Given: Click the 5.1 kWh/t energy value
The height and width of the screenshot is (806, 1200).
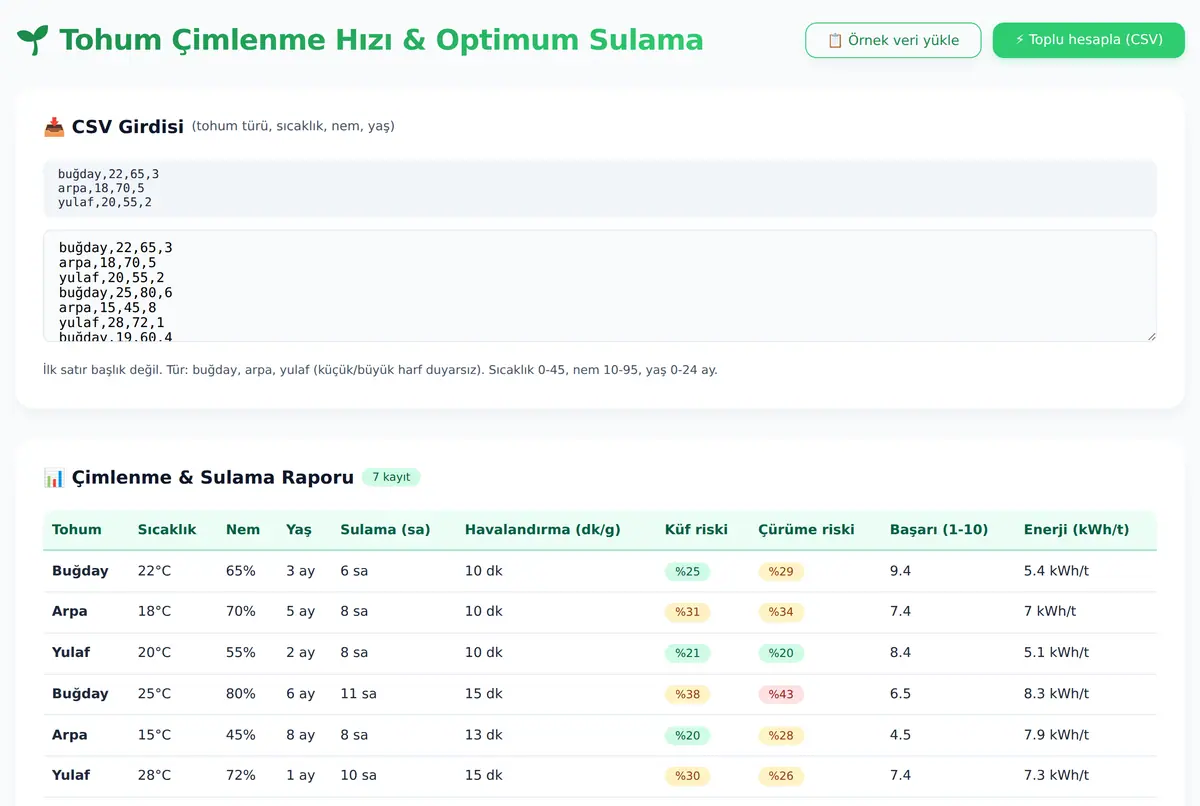Looking at the screenshot, I should (x=1056, y=652).
